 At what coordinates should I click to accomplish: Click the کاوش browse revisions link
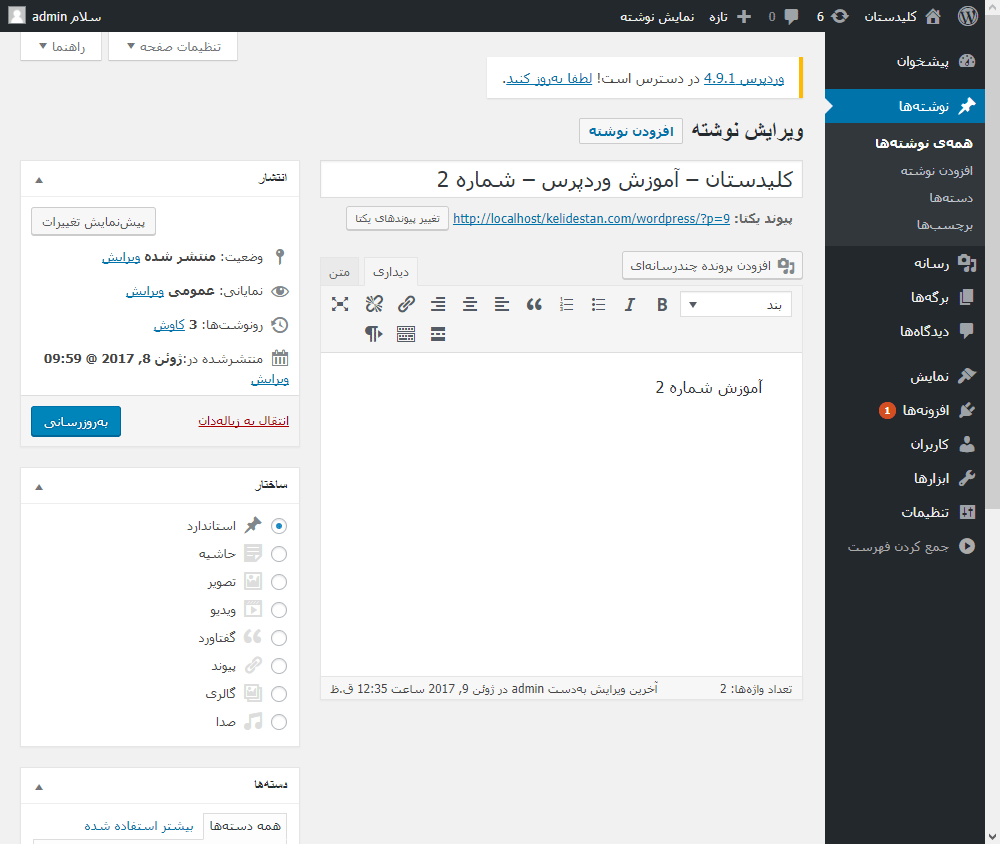pos(169,325)
